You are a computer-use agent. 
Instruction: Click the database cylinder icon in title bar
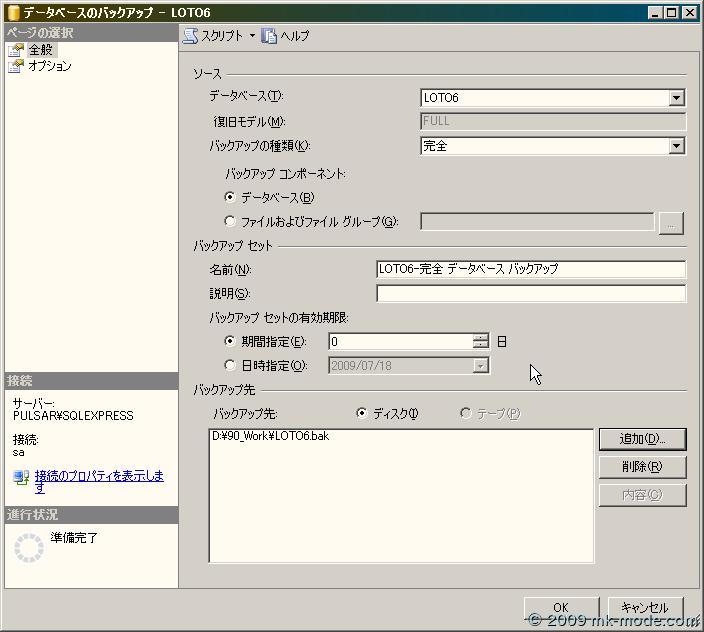click(x=13, y=13)
